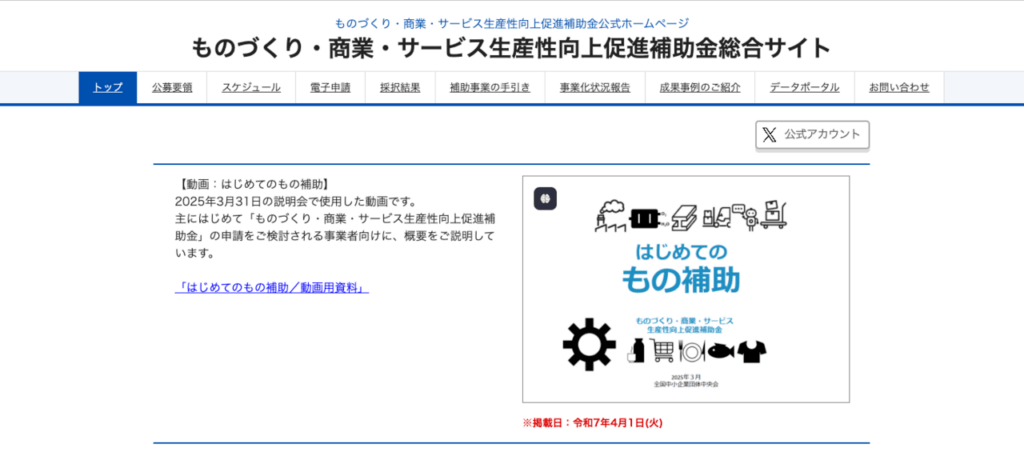1024x476 pixels.
Task: Click the hand truck with boxes icon
Action: [774, 214]
